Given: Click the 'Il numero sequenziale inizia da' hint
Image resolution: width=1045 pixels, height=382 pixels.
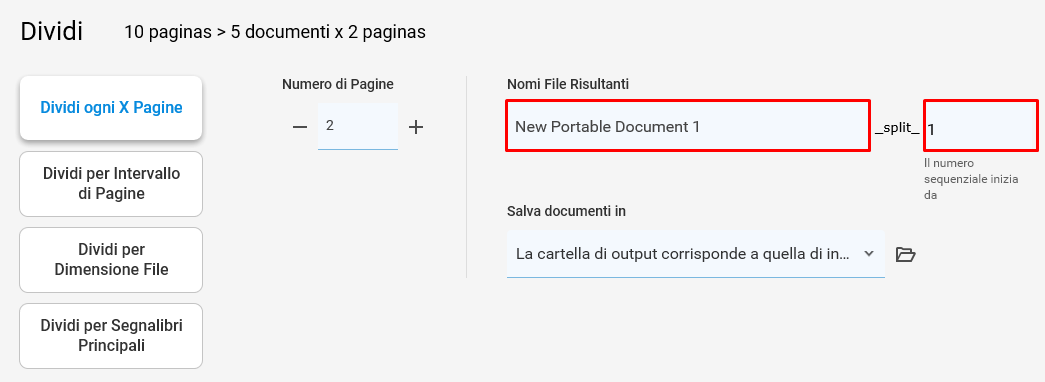Looking at the screenshot, I should tap(971, 179).
